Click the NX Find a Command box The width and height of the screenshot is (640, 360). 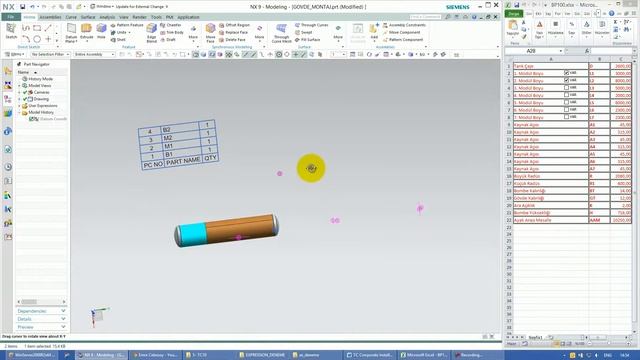pyautogui.click(x=426, y=17)
